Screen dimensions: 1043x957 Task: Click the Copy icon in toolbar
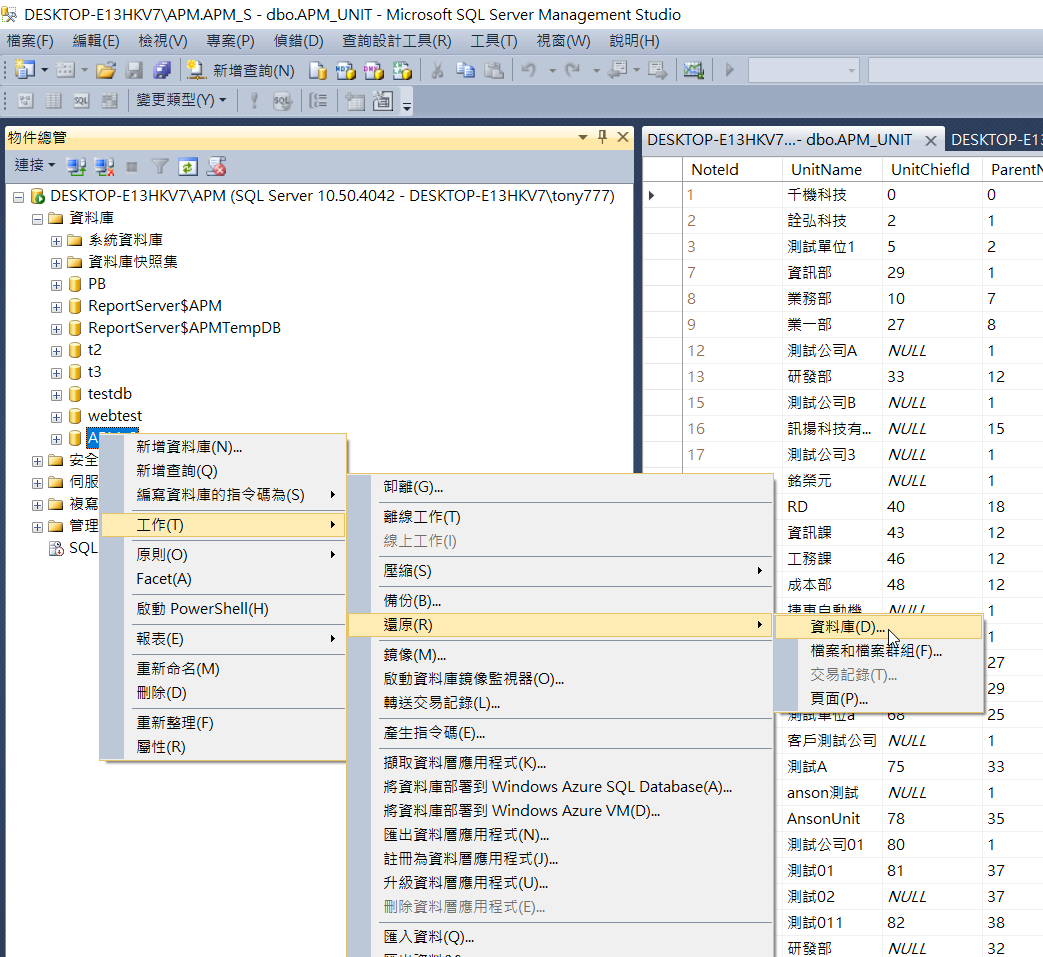465,70
